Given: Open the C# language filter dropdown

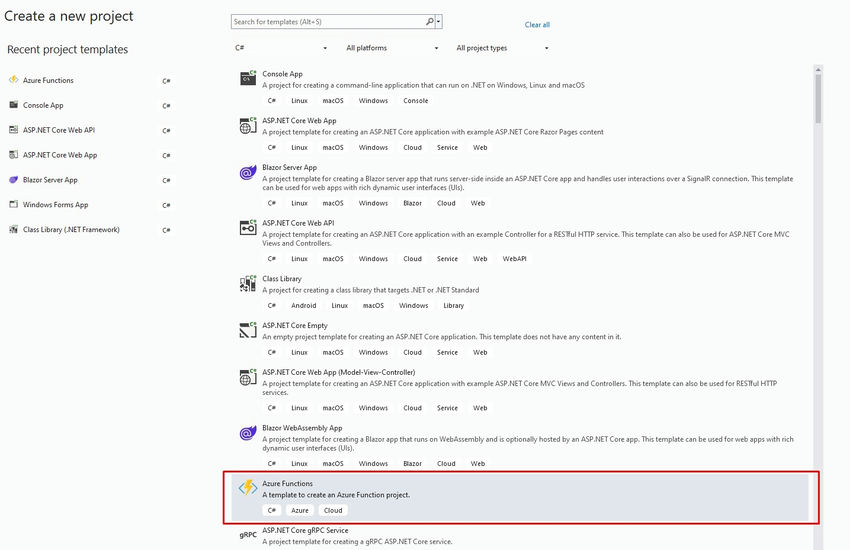Looking at the screenshot, I should tap(280, 48).
